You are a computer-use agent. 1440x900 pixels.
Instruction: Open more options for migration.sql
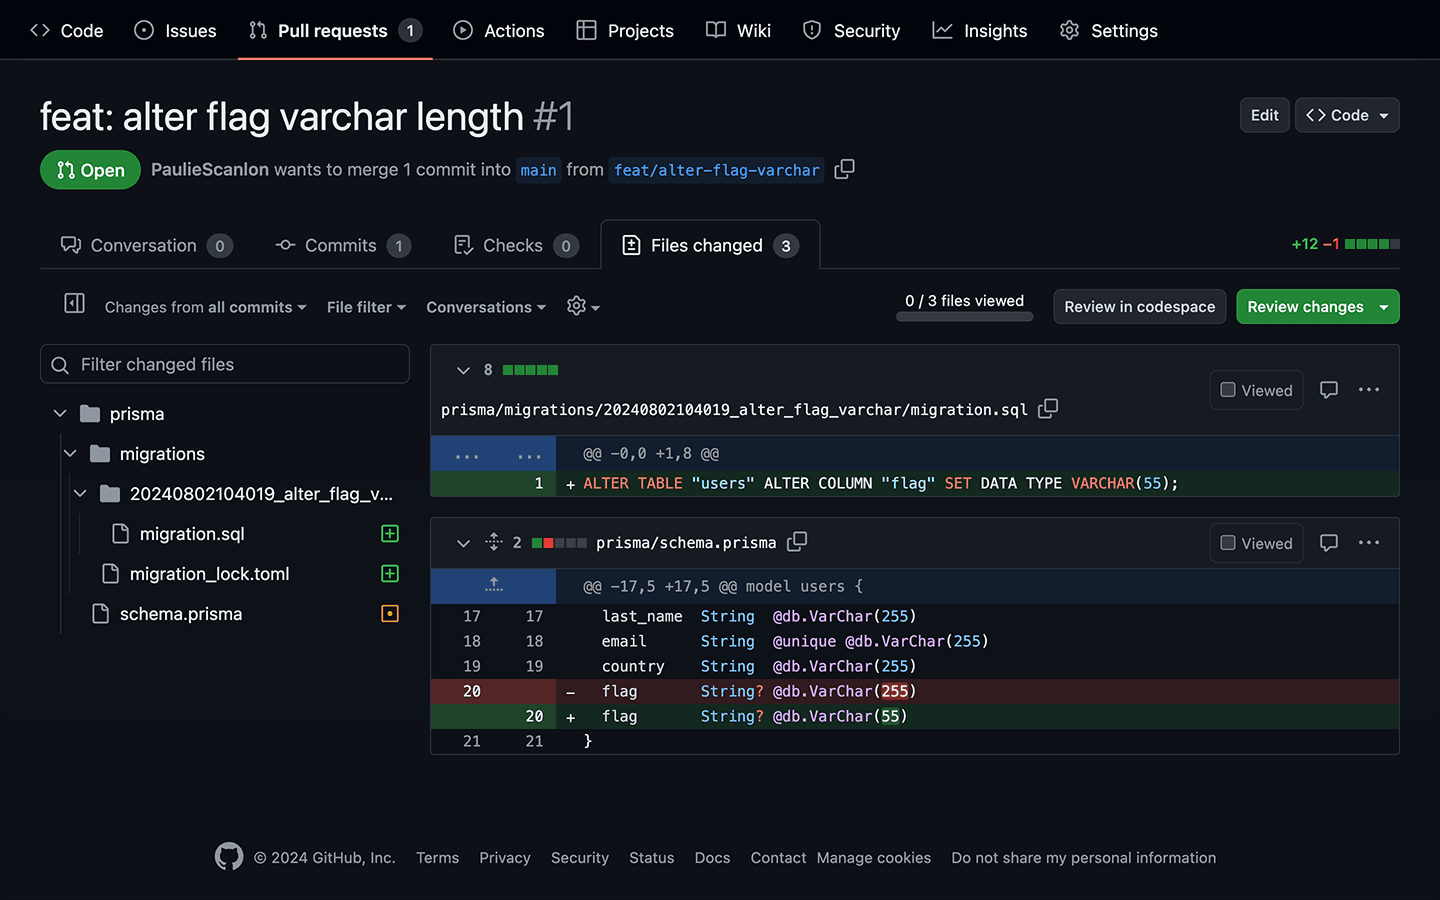coord(1369,389)
